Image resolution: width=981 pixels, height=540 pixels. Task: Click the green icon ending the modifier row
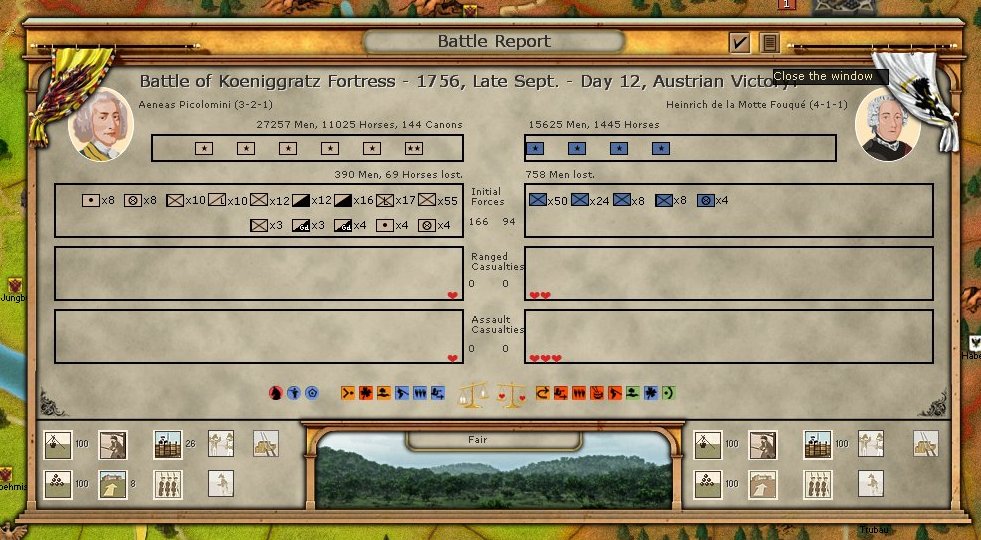[x=668, y=393]
